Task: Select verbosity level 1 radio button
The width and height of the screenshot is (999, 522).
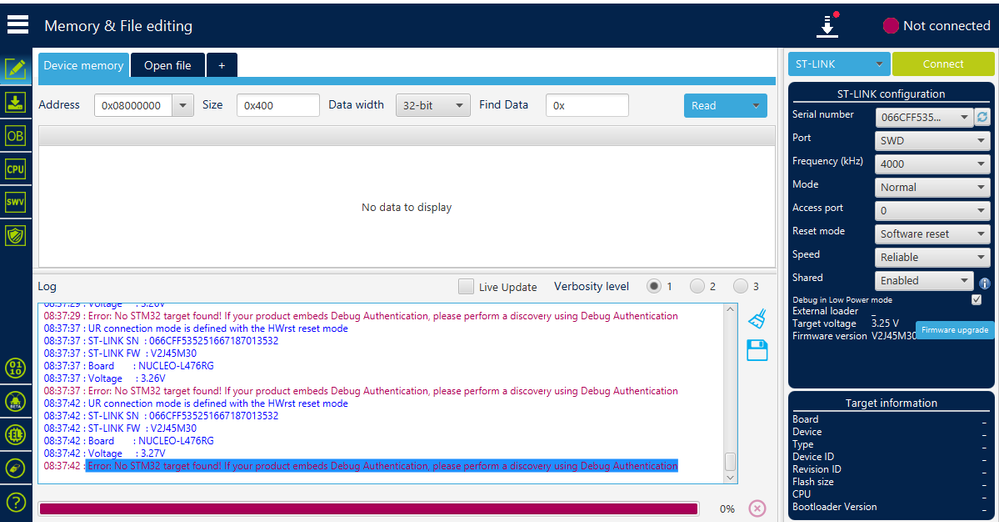Action: (654, 286)
